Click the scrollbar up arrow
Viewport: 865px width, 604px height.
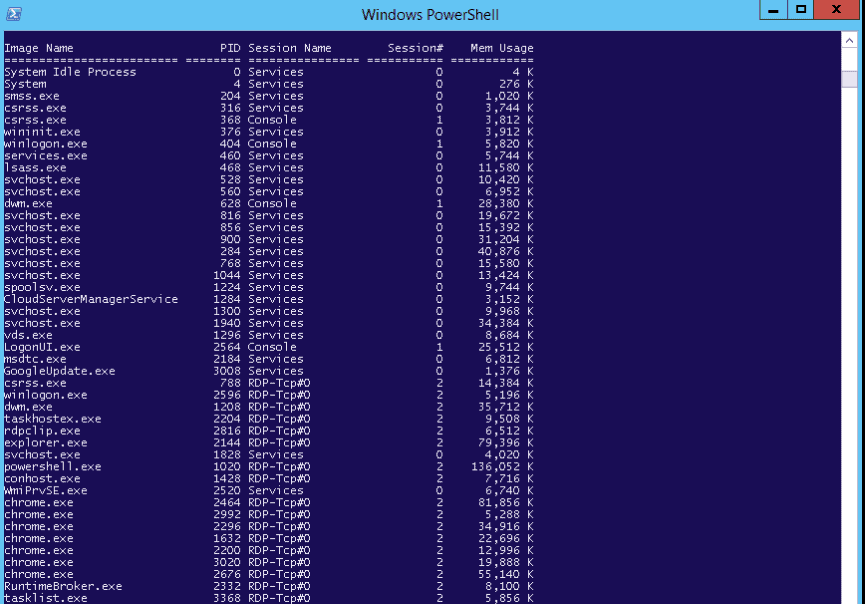(850, 40)
